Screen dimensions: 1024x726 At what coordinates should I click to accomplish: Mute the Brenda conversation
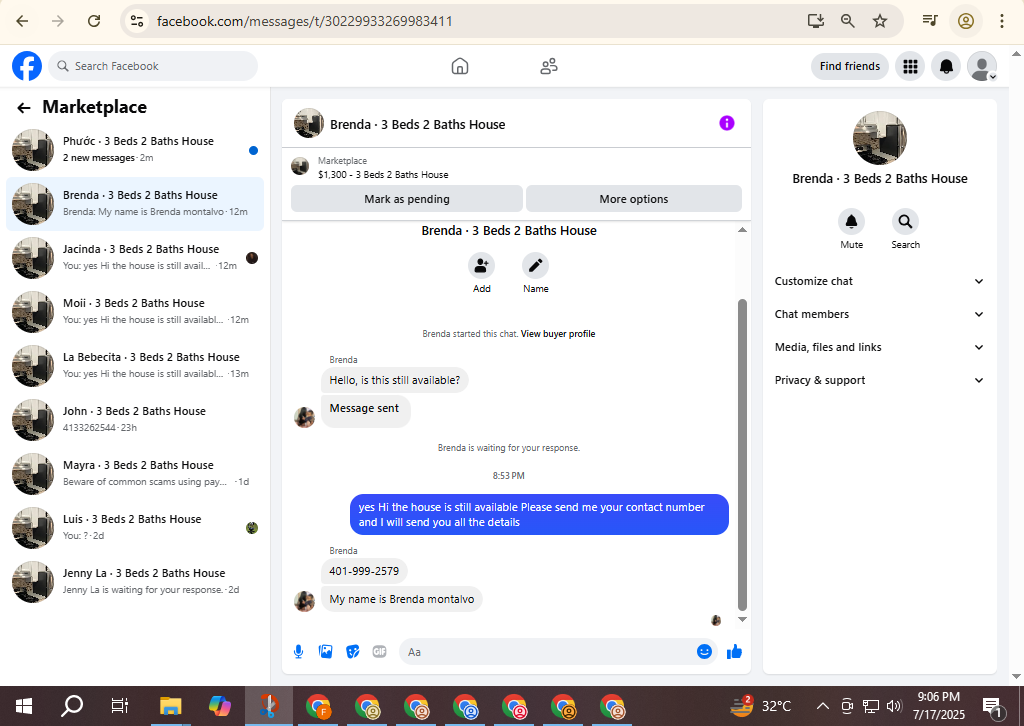(852, 222)
